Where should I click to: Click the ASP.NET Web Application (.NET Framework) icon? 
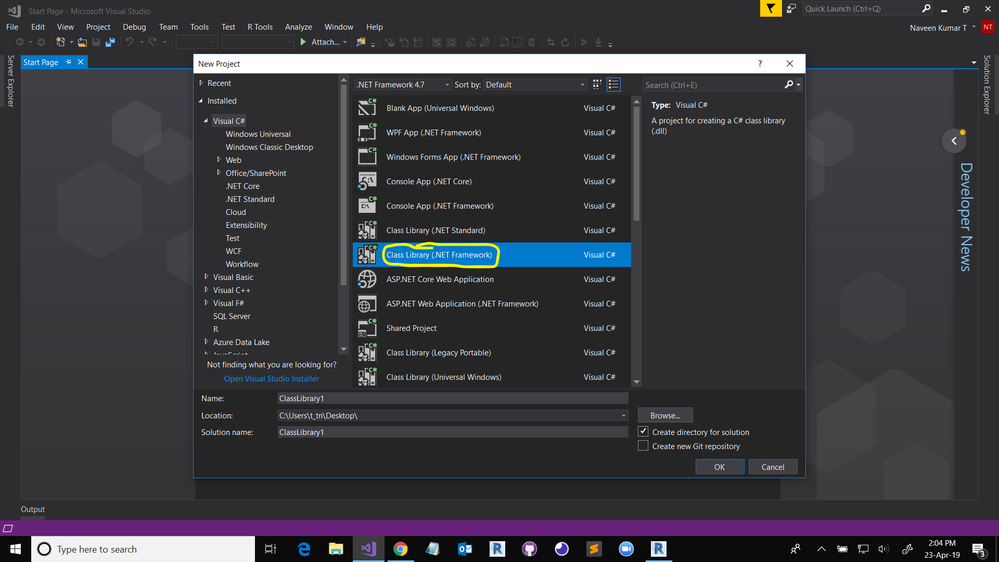click(367, 303)
